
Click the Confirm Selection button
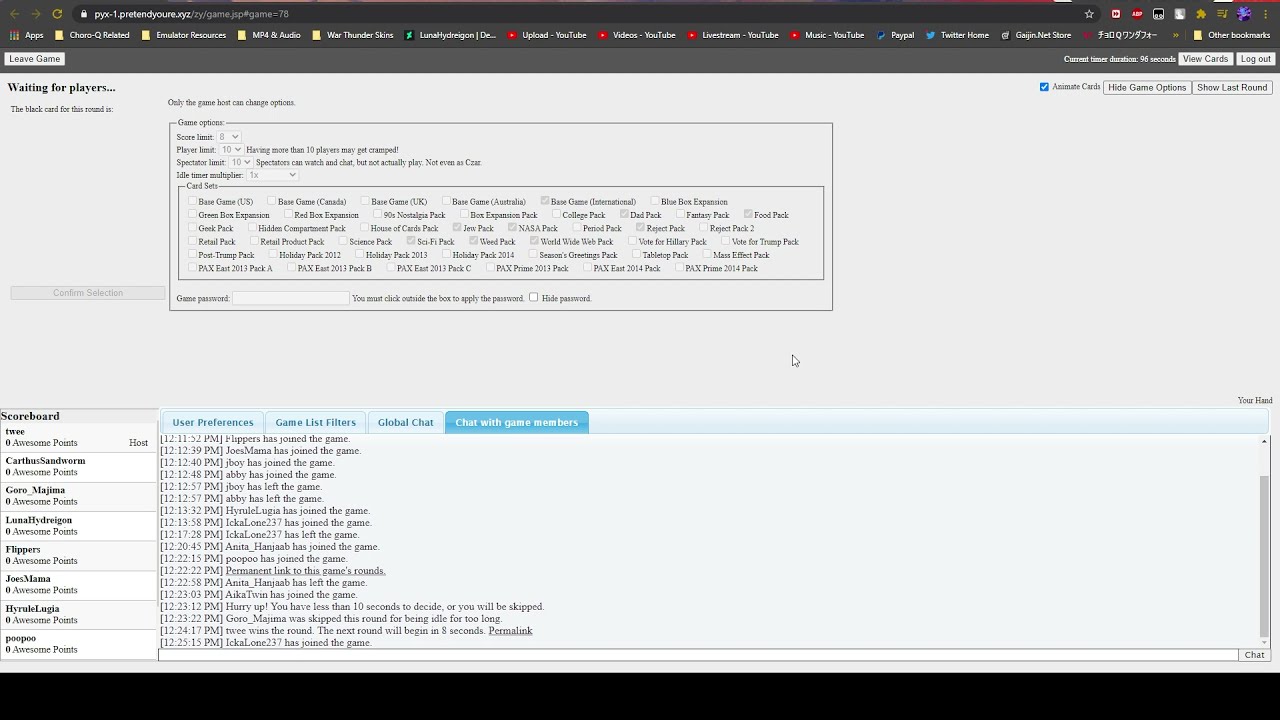(x=88, y=293)
